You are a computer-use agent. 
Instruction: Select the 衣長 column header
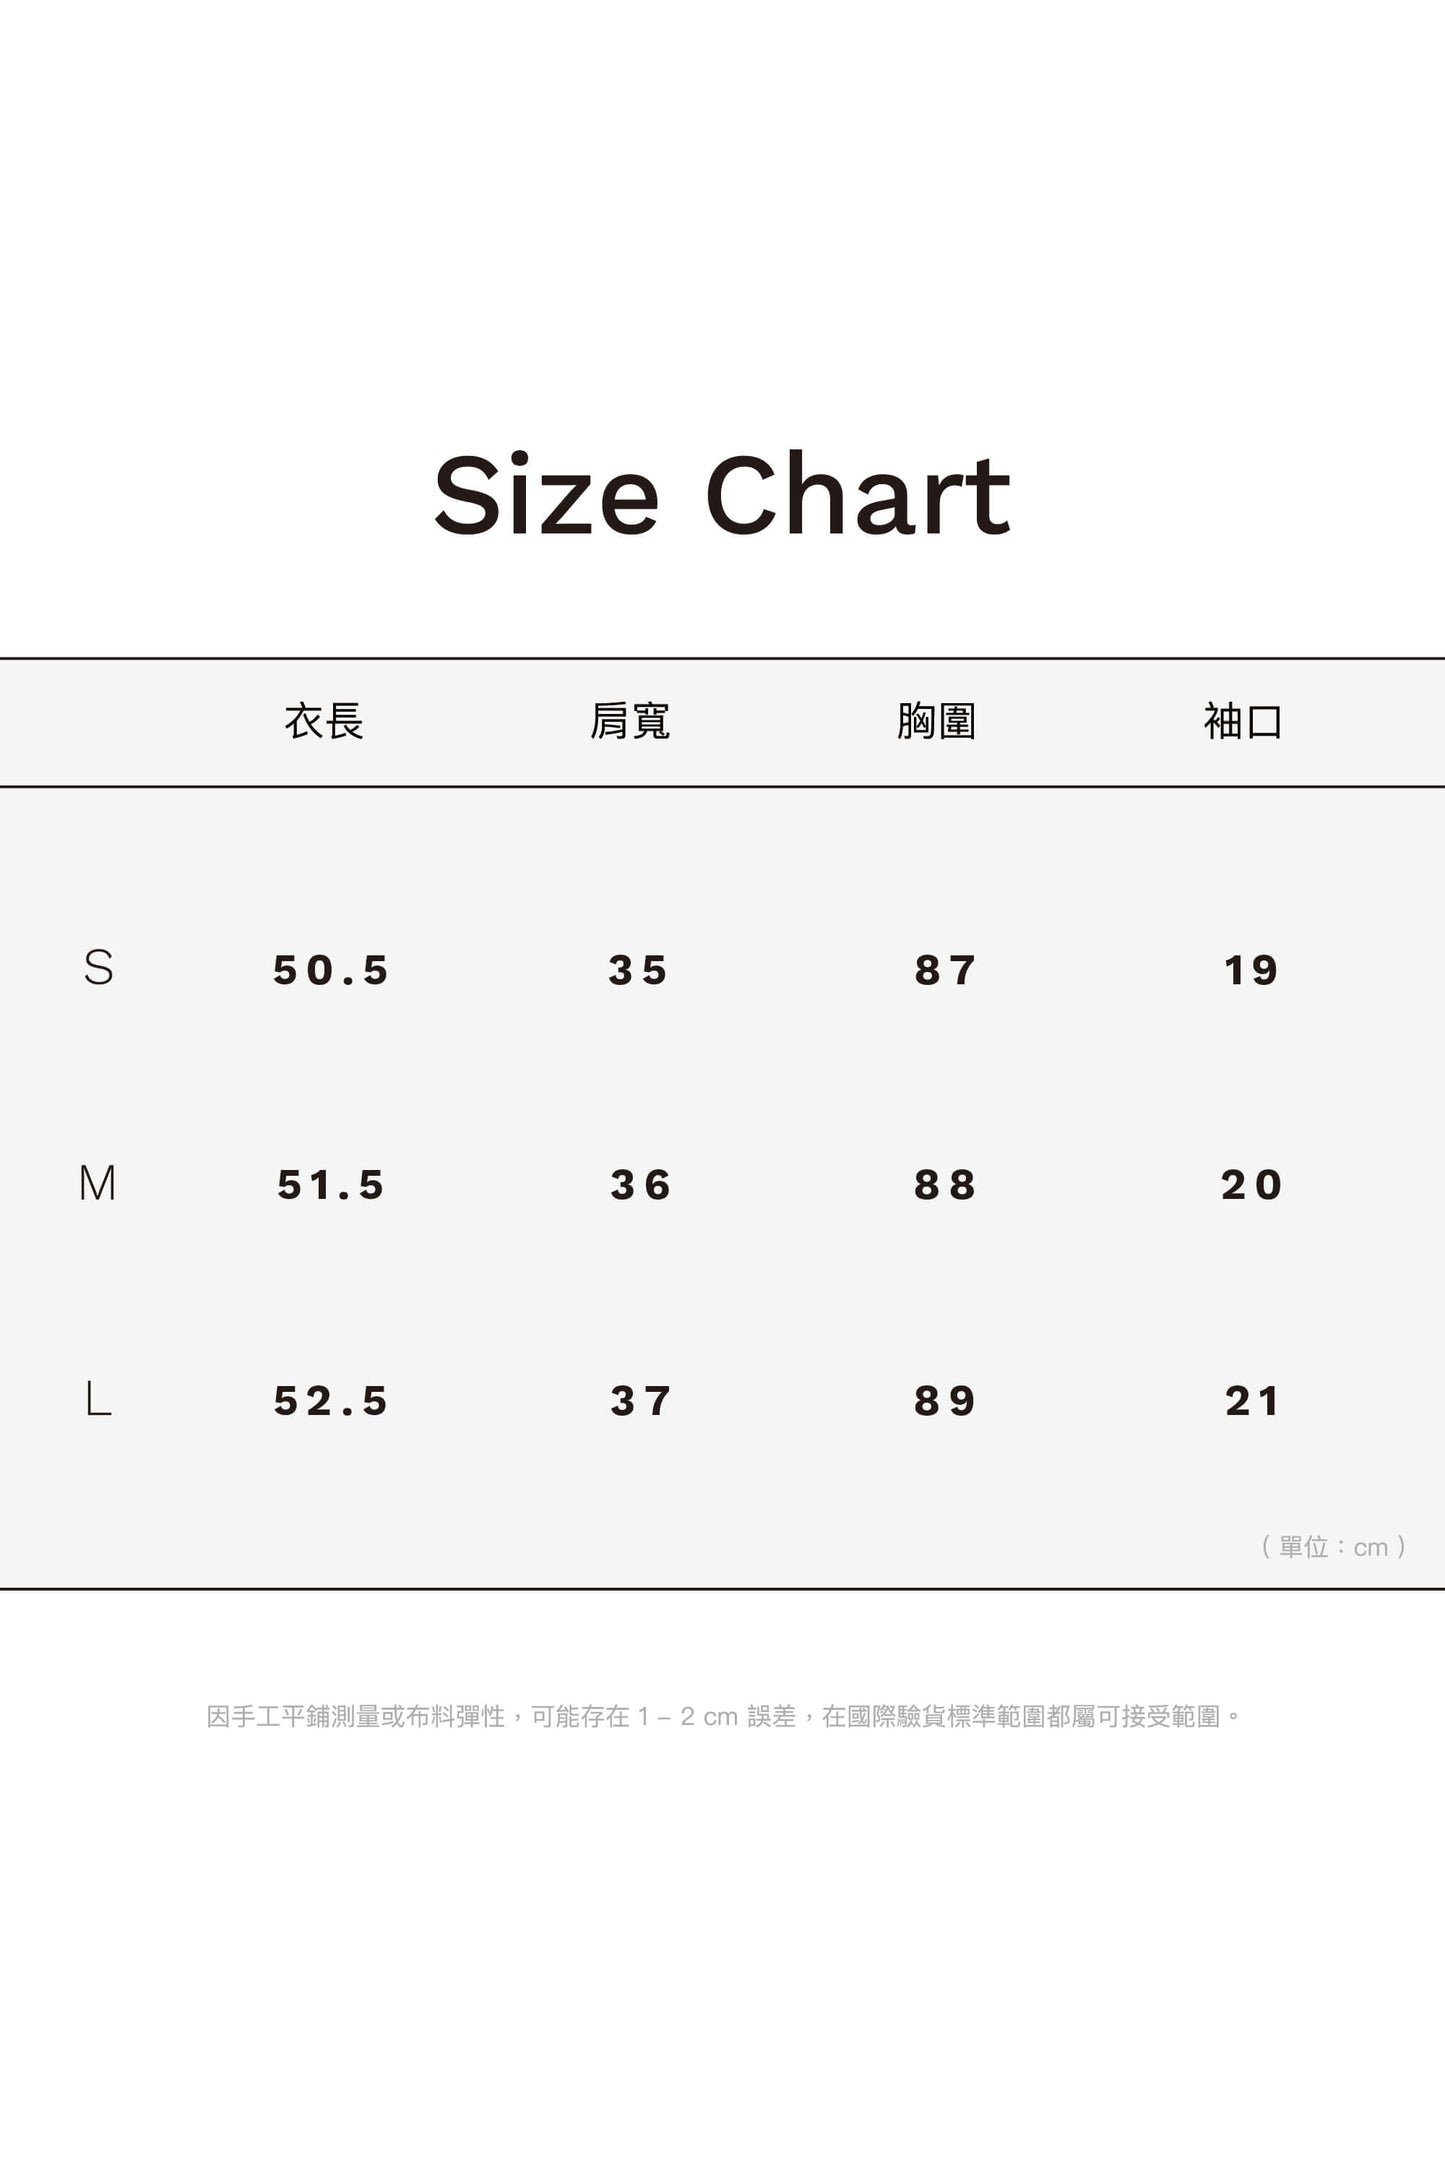324,721
